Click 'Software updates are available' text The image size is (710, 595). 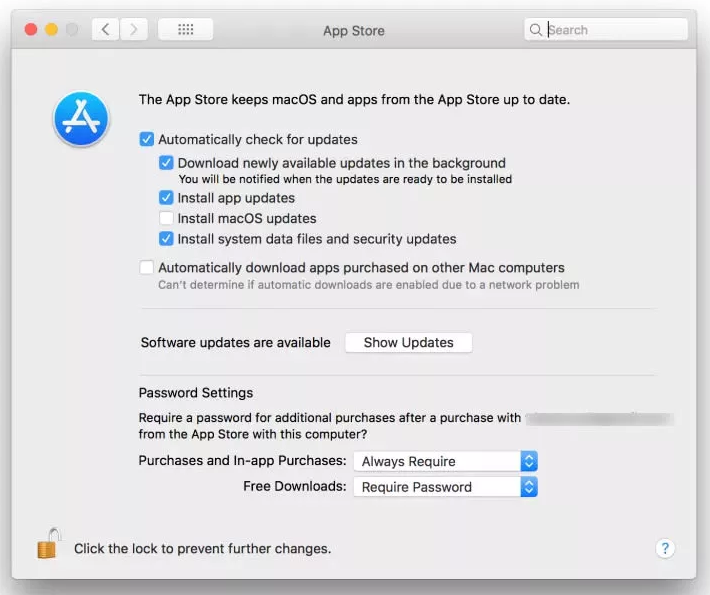tap(235, 343)
